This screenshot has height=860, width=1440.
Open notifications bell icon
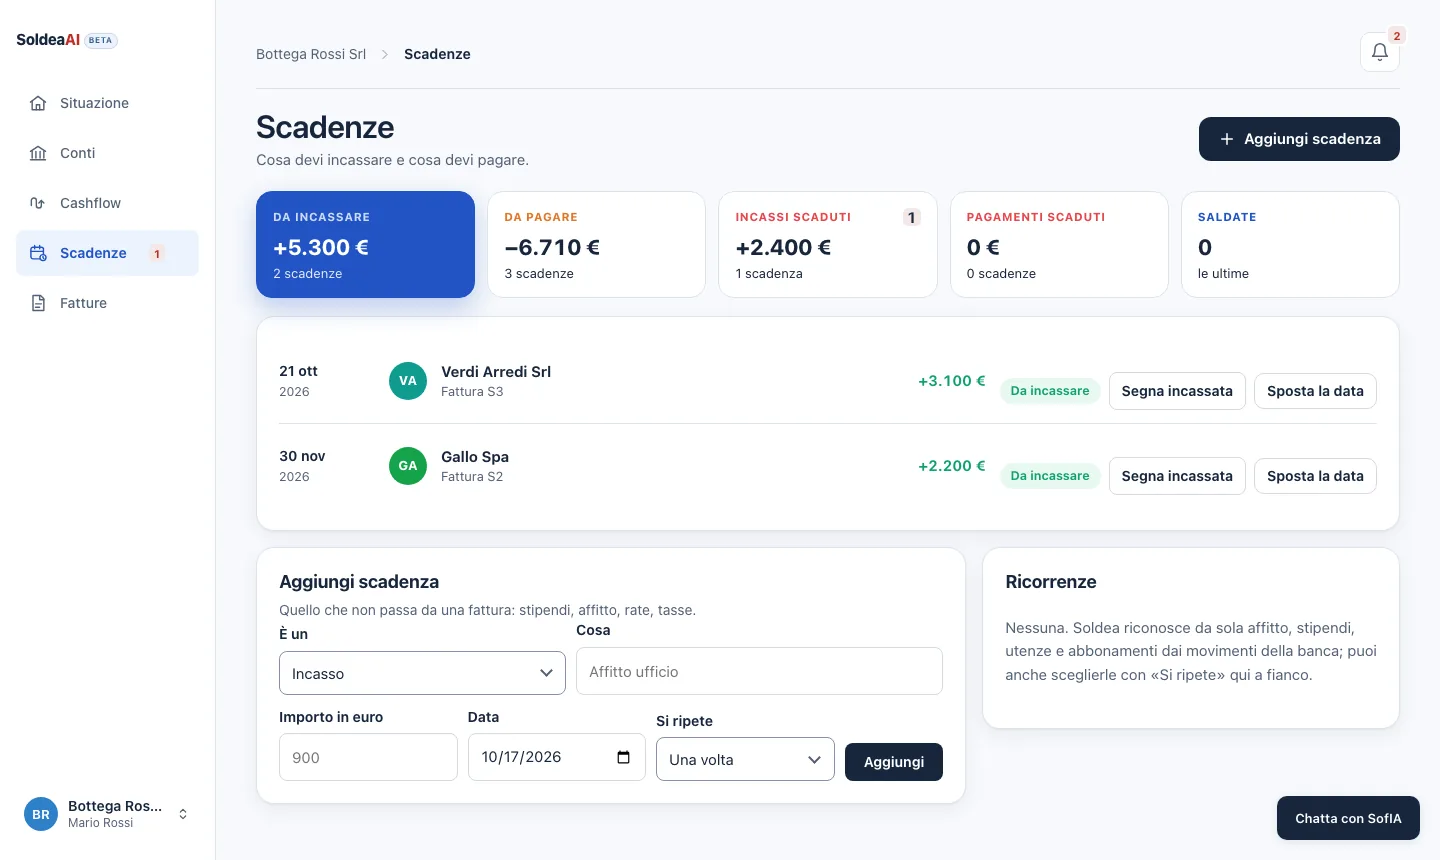click(x=1379, y=52)
